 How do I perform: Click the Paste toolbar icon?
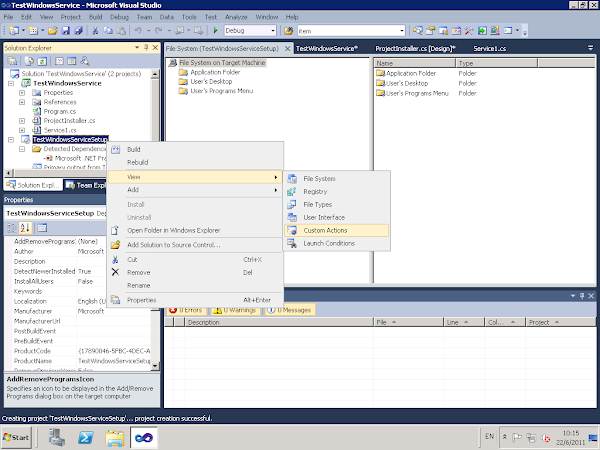121,31
